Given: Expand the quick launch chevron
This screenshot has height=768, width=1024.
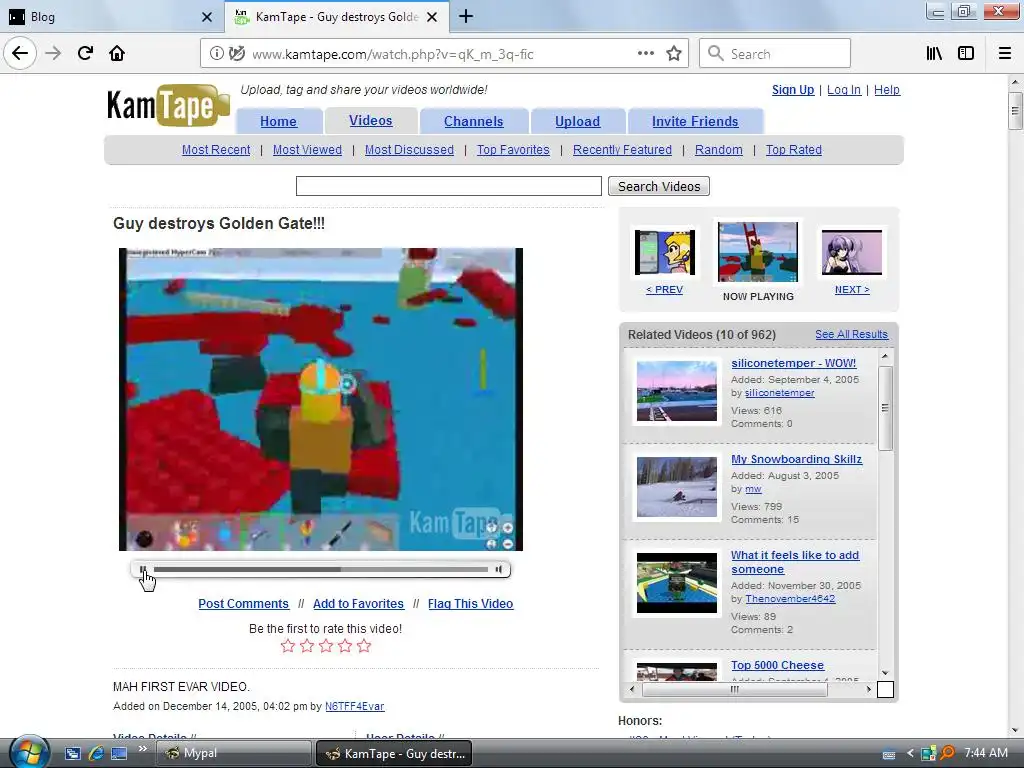Looking at the screenshot, I should coord(142,749).
